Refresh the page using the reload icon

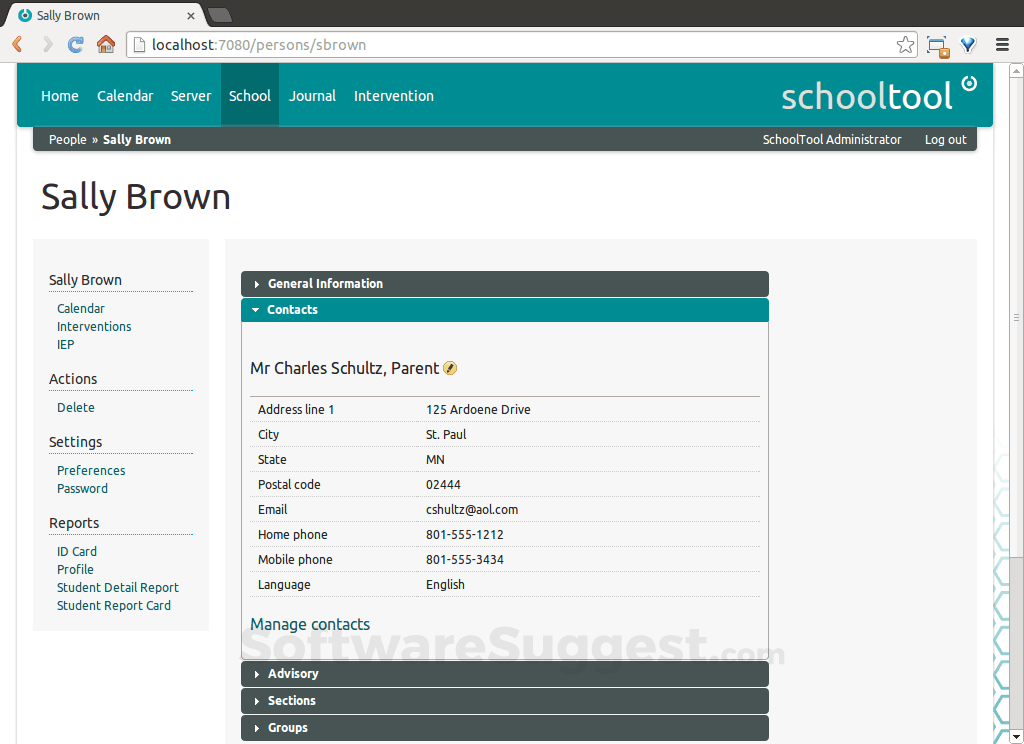tap(74, 44)
